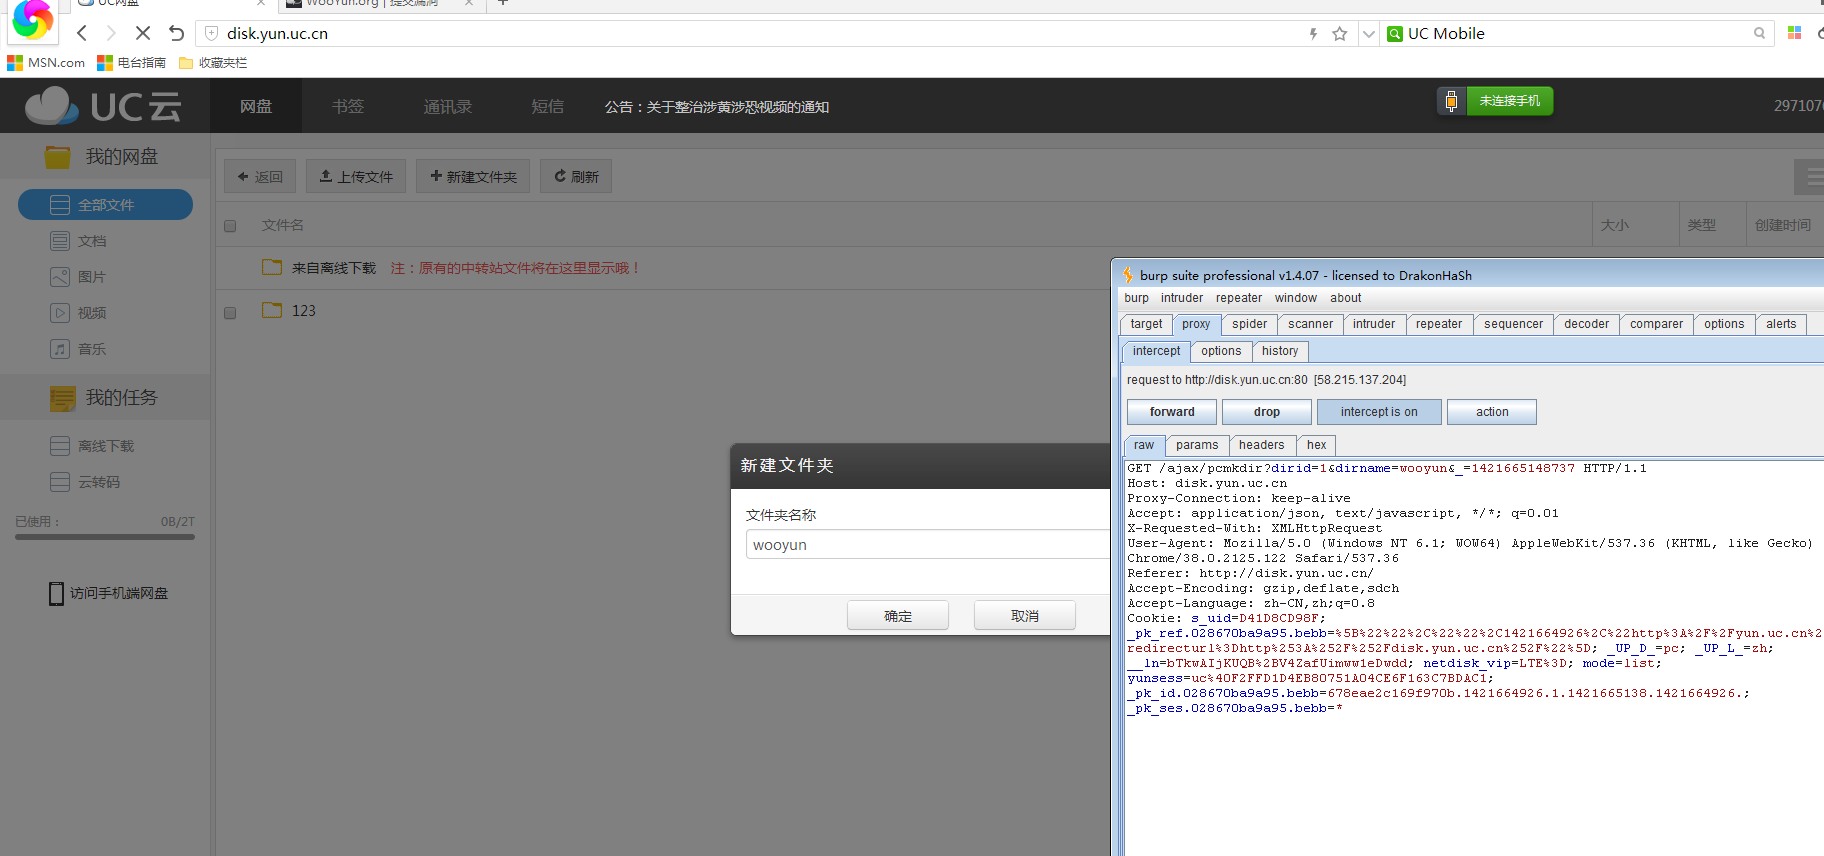
Task: Open the 电台指南 bookmark
Action: click(131, 62)
